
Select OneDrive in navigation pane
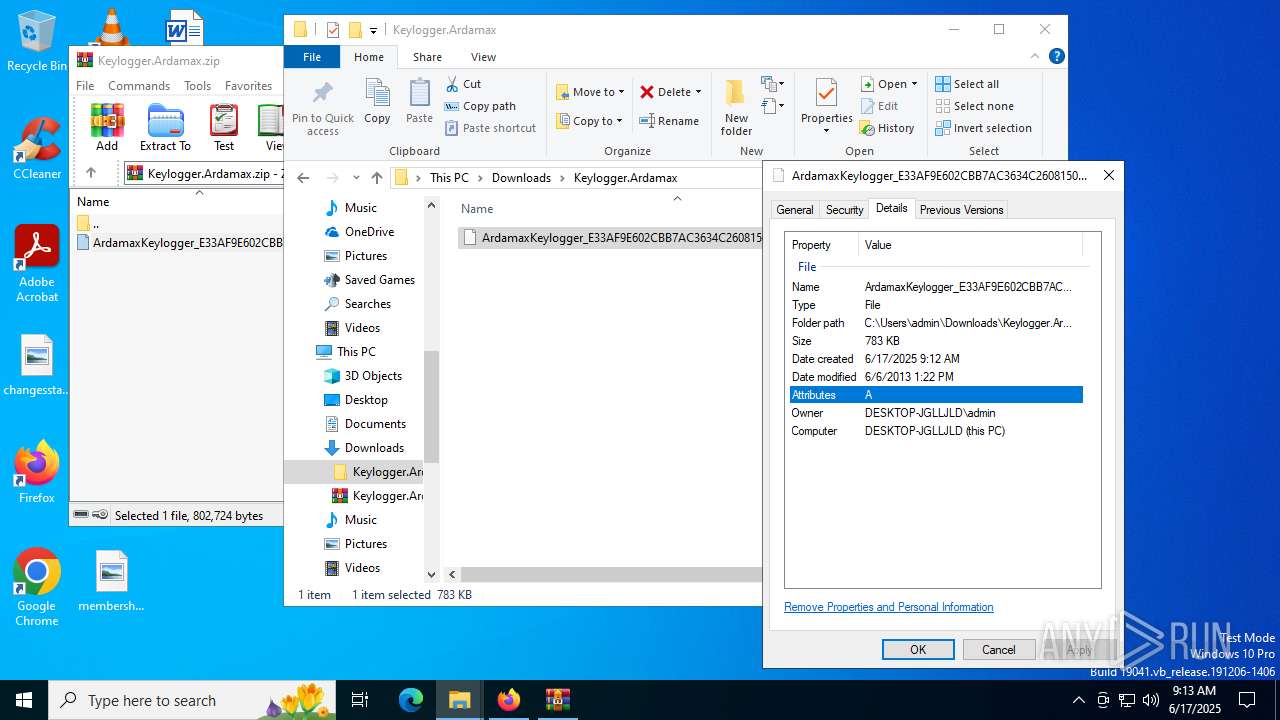(x=369, y=232)
